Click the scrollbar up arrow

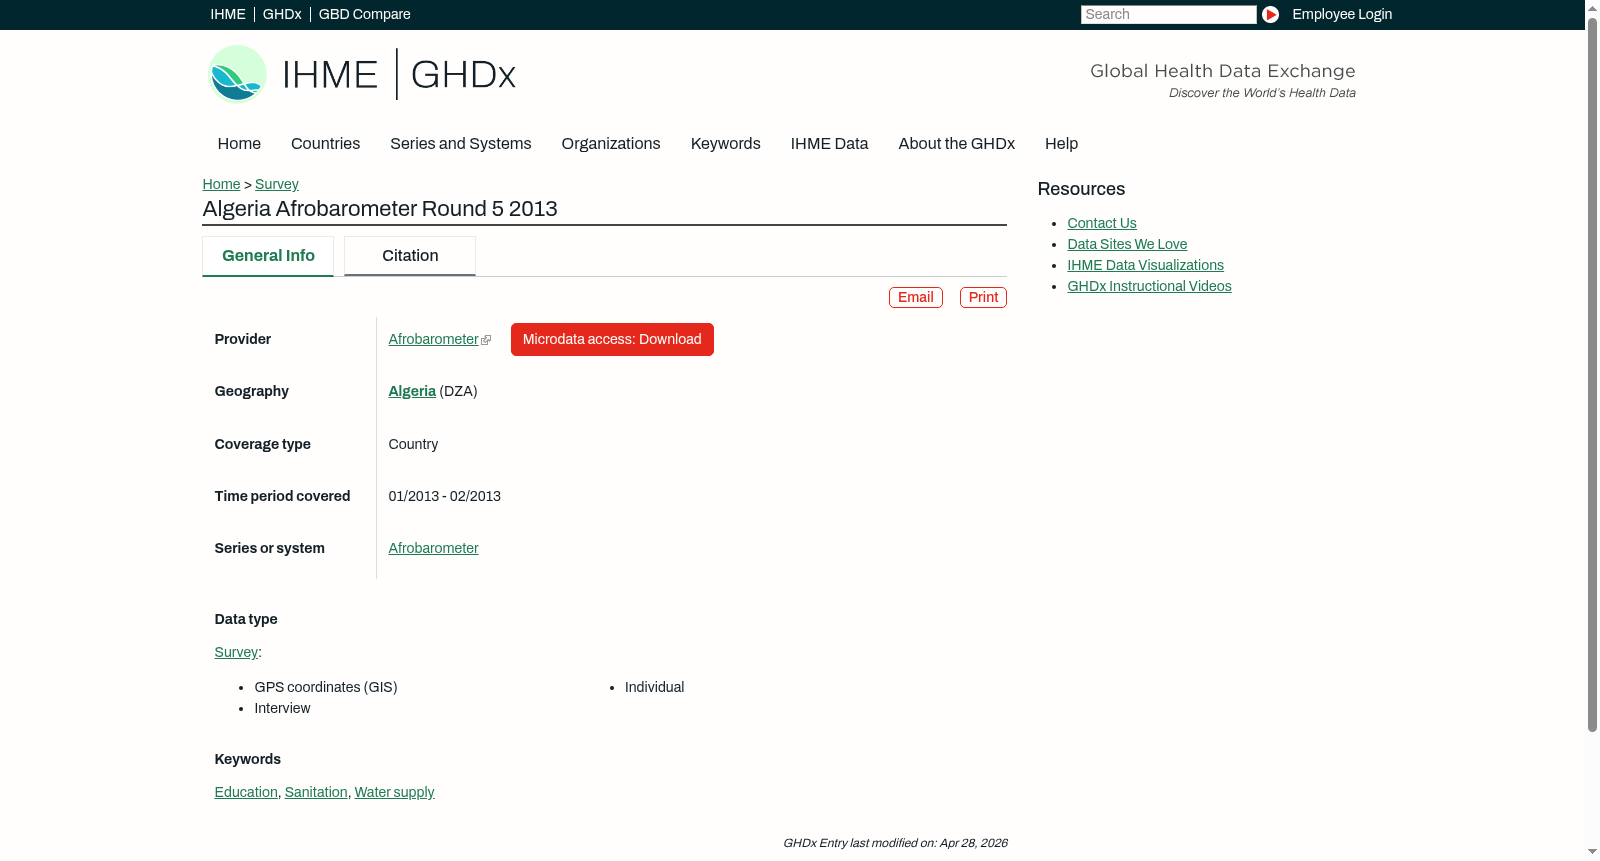coord(1592,7)
